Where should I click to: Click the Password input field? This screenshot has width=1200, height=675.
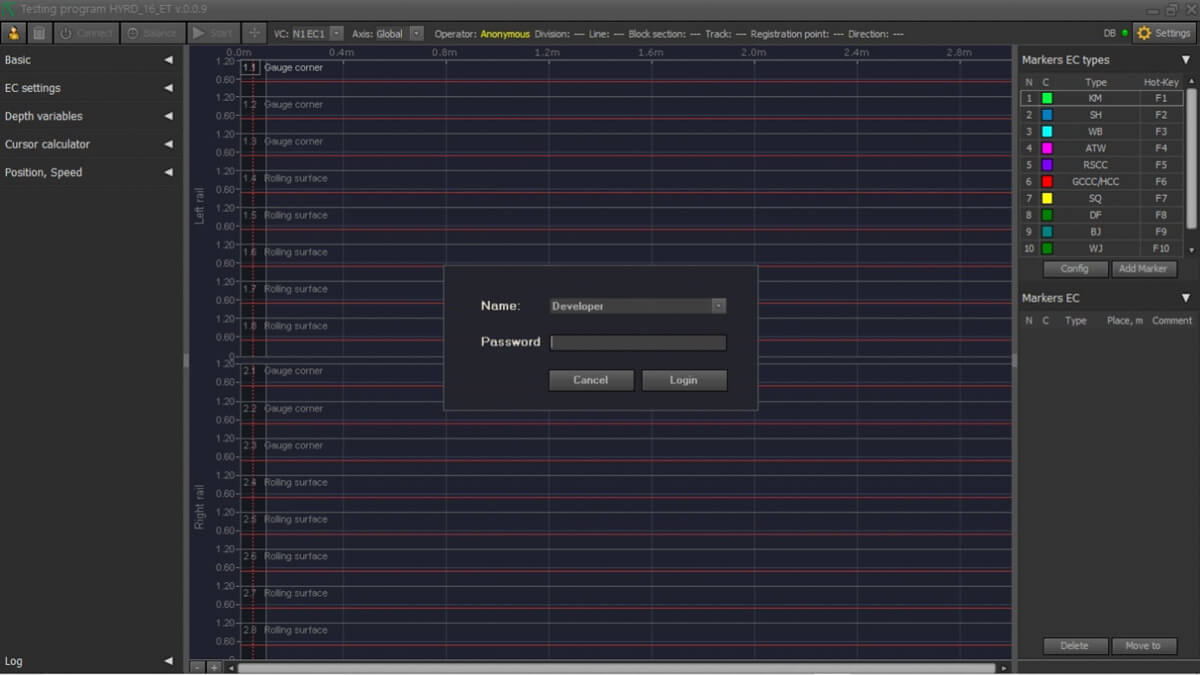pyautogui.click(x=638, y=342)
